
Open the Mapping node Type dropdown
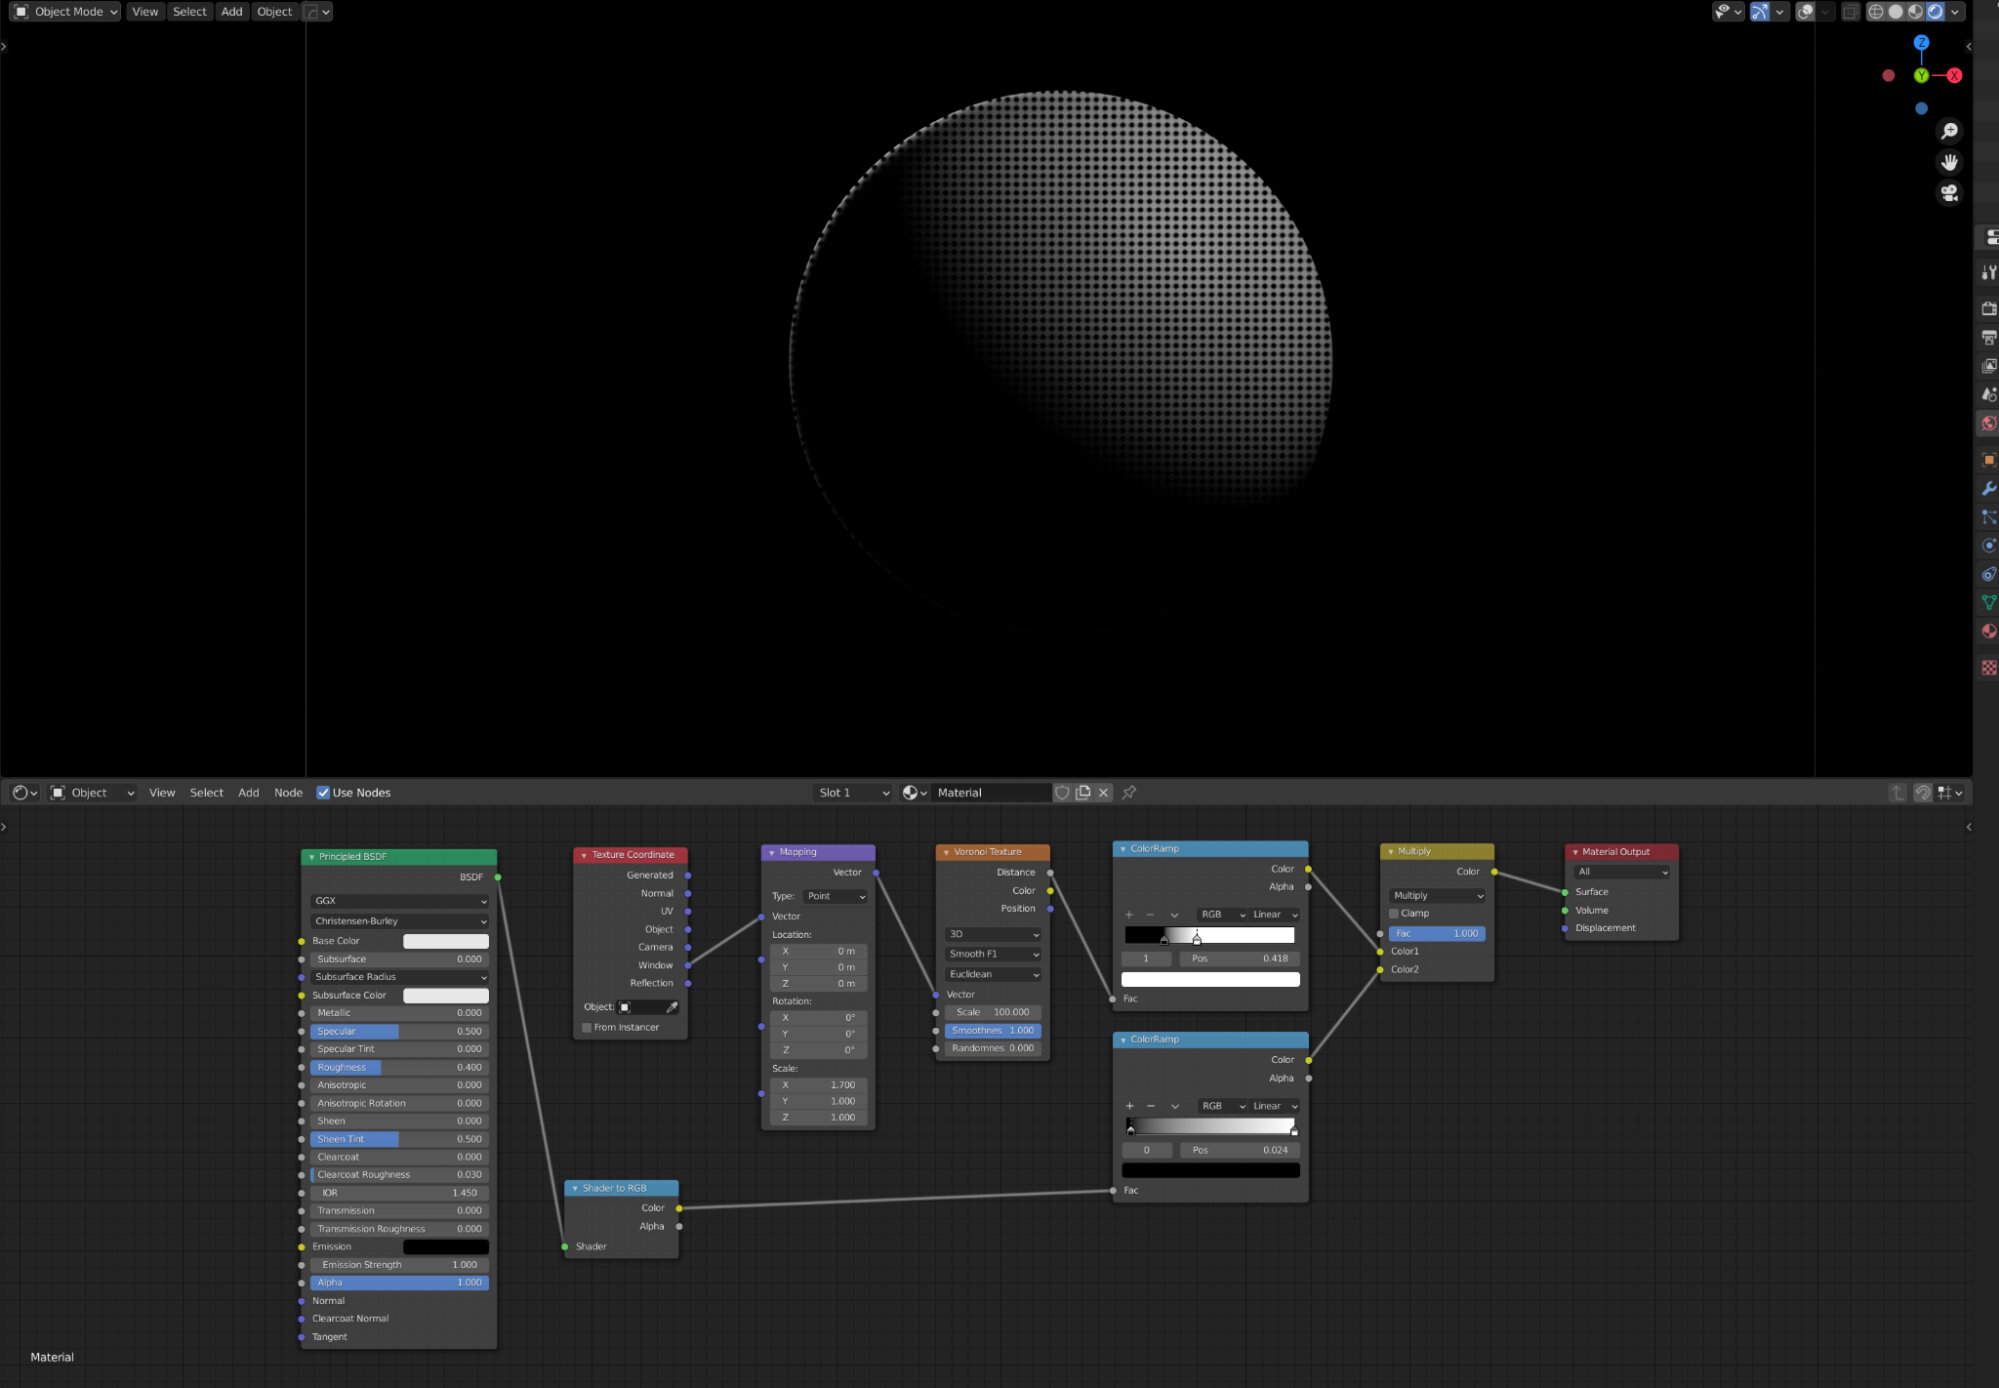click(x=836, y=896)
